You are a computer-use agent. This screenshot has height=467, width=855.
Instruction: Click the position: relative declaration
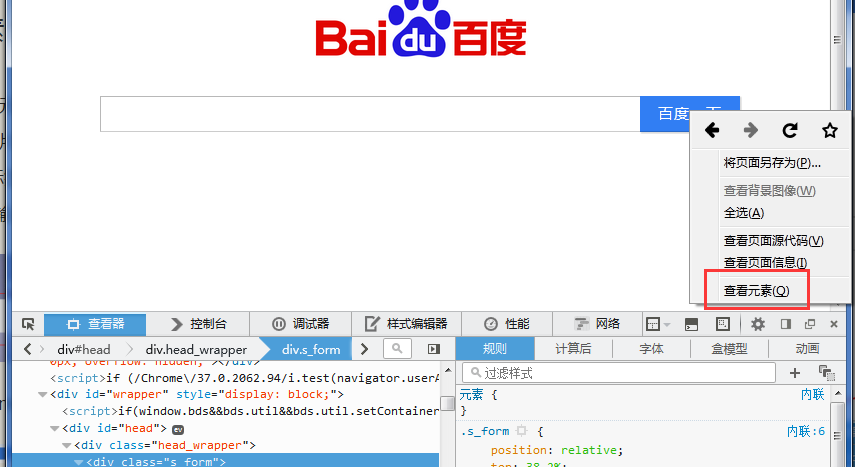point(557,450)
